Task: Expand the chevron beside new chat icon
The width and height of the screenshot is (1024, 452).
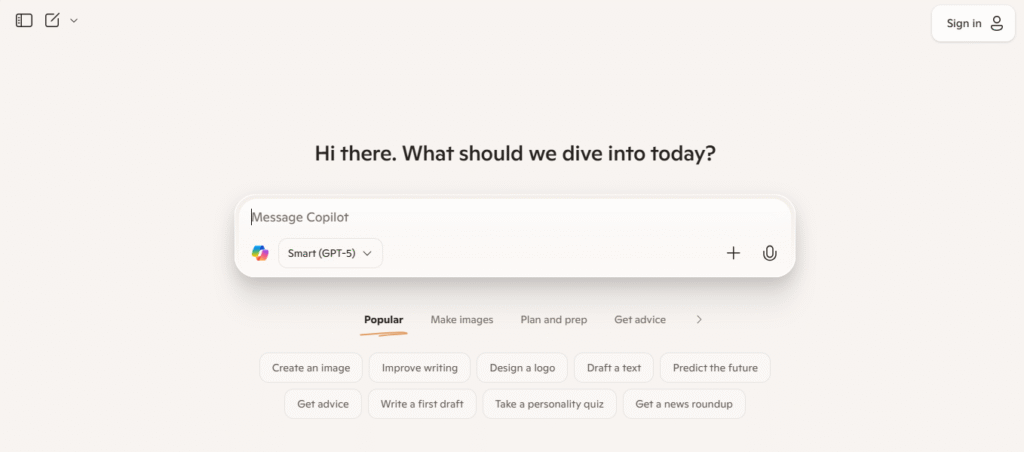Action: [x=74, y=21]
